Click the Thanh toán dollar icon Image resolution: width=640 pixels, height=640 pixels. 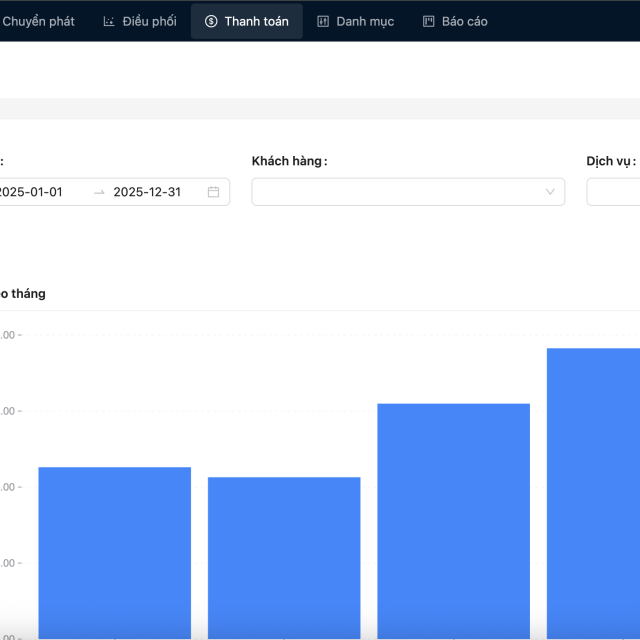(x=211, y=21)
